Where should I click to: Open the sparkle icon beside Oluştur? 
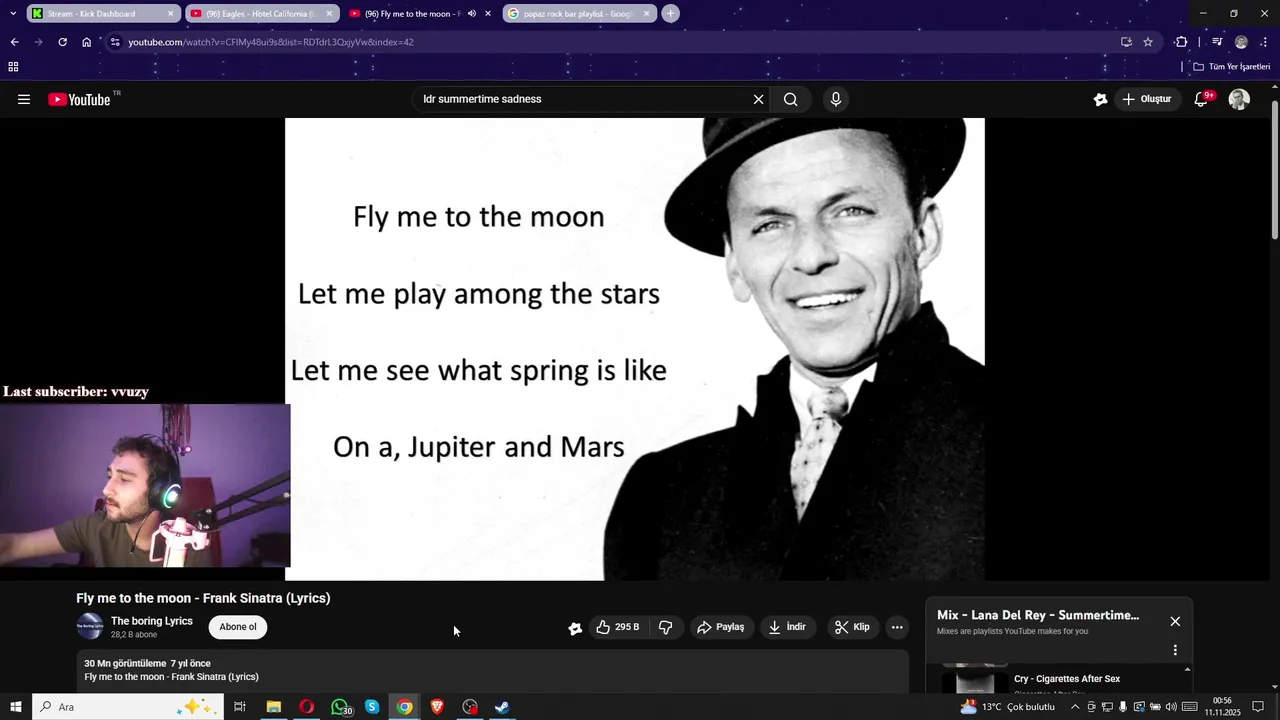[1100, 99]
